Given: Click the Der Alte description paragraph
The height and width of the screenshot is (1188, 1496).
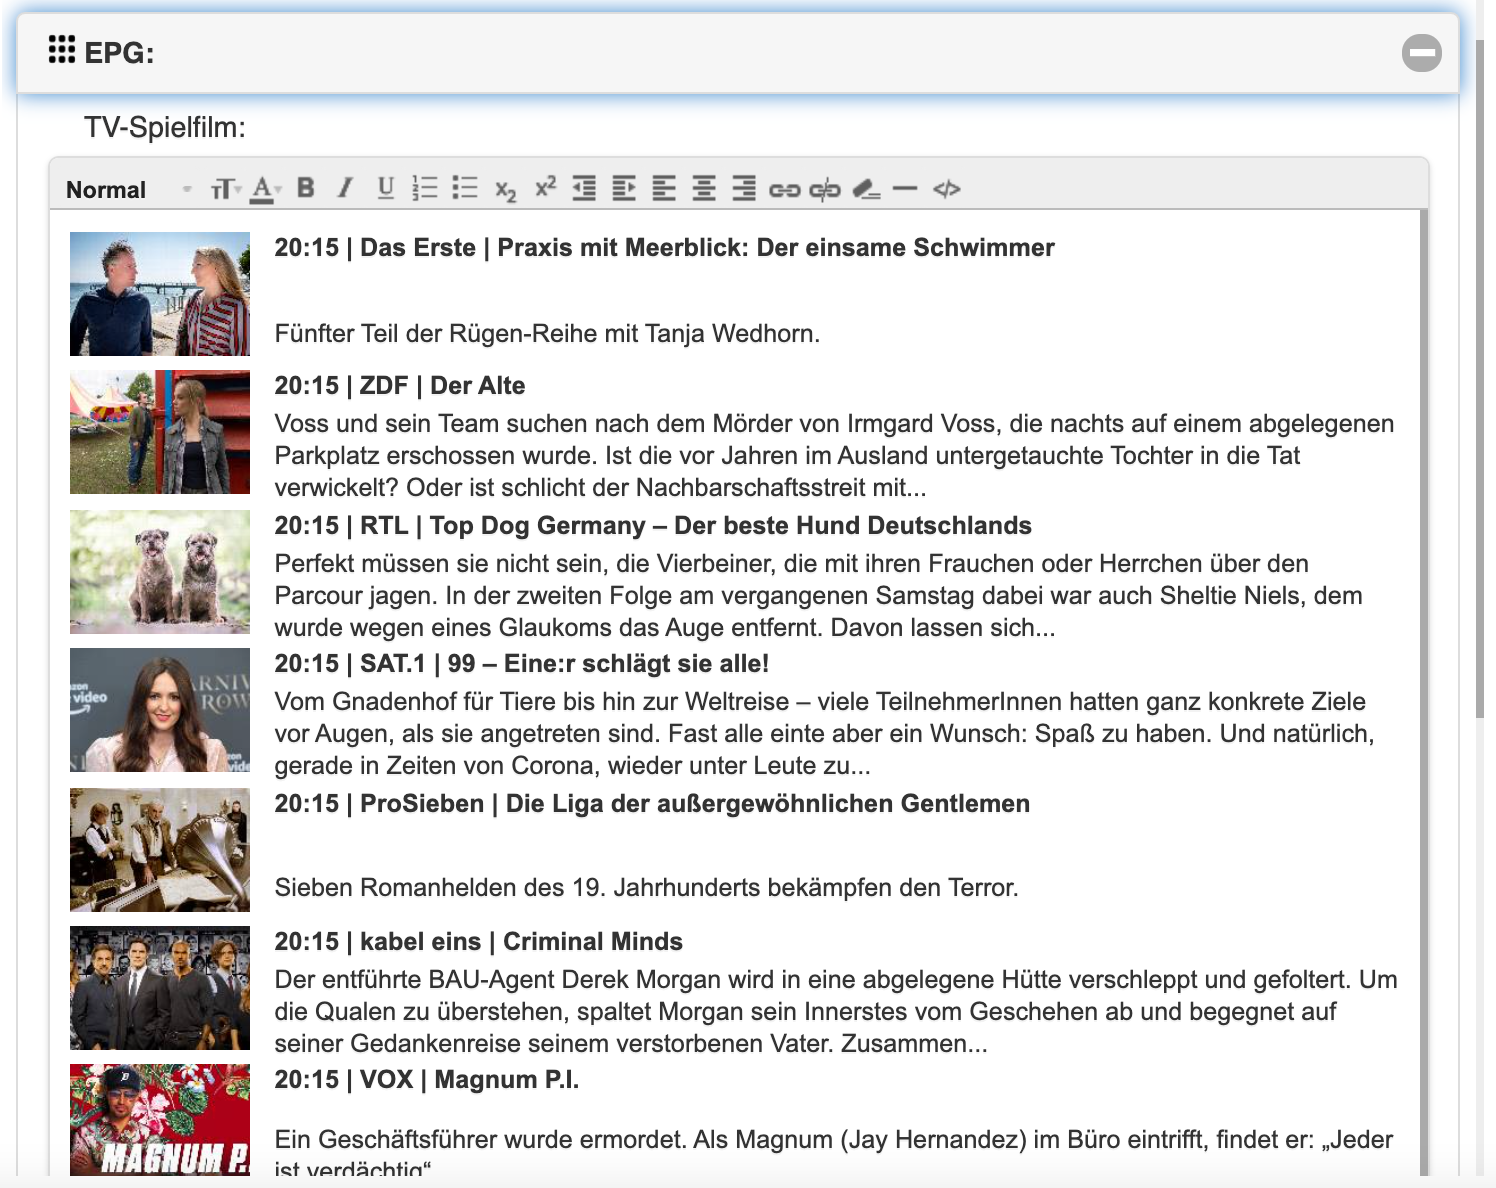Looking at the screenshot, I should click(835, 456).
